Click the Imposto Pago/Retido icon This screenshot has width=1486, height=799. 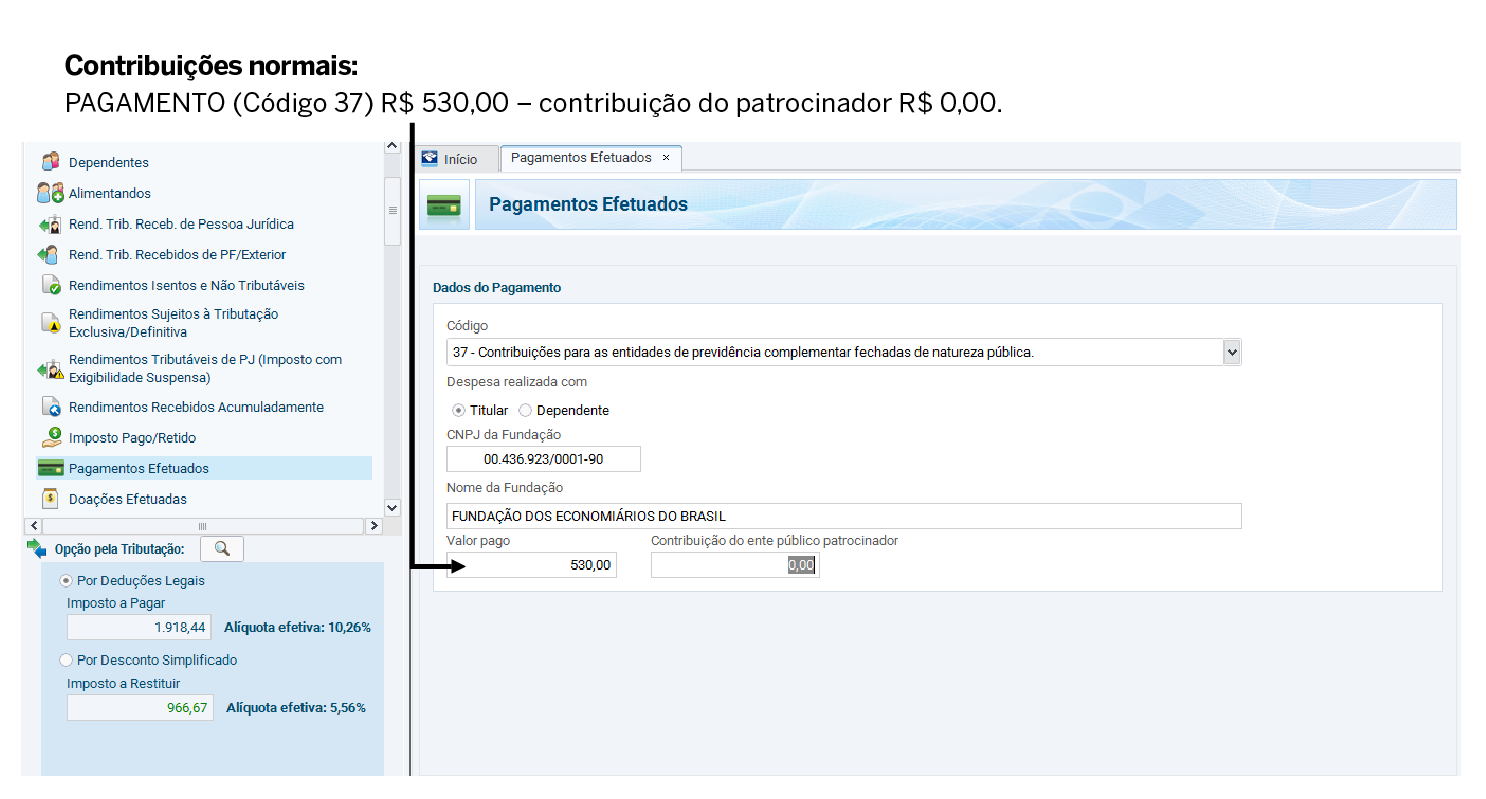click(x=51, y=437)
